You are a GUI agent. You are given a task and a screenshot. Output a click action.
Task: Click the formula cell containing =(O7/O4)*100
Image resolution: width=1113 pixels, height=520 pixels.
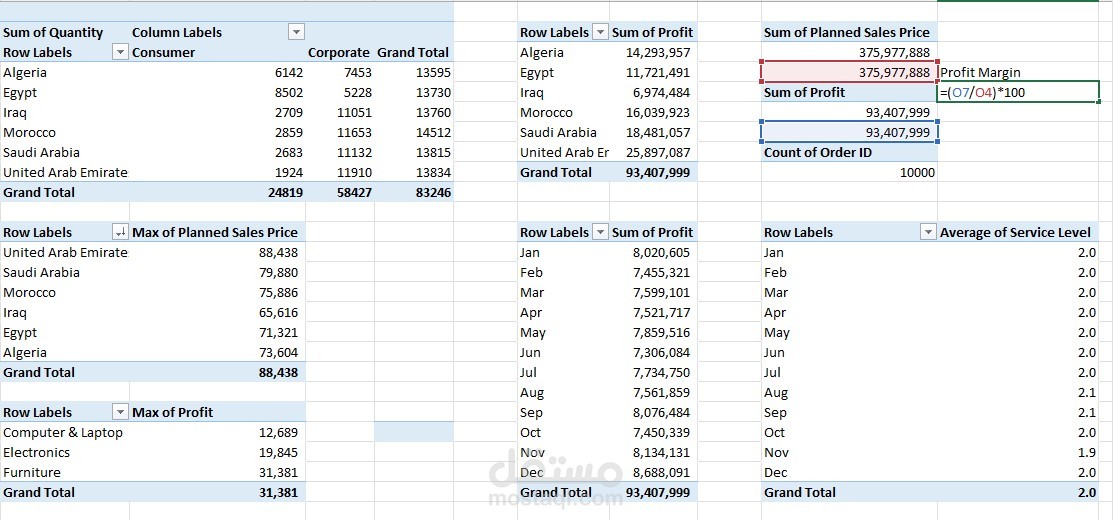[1018, 92]
